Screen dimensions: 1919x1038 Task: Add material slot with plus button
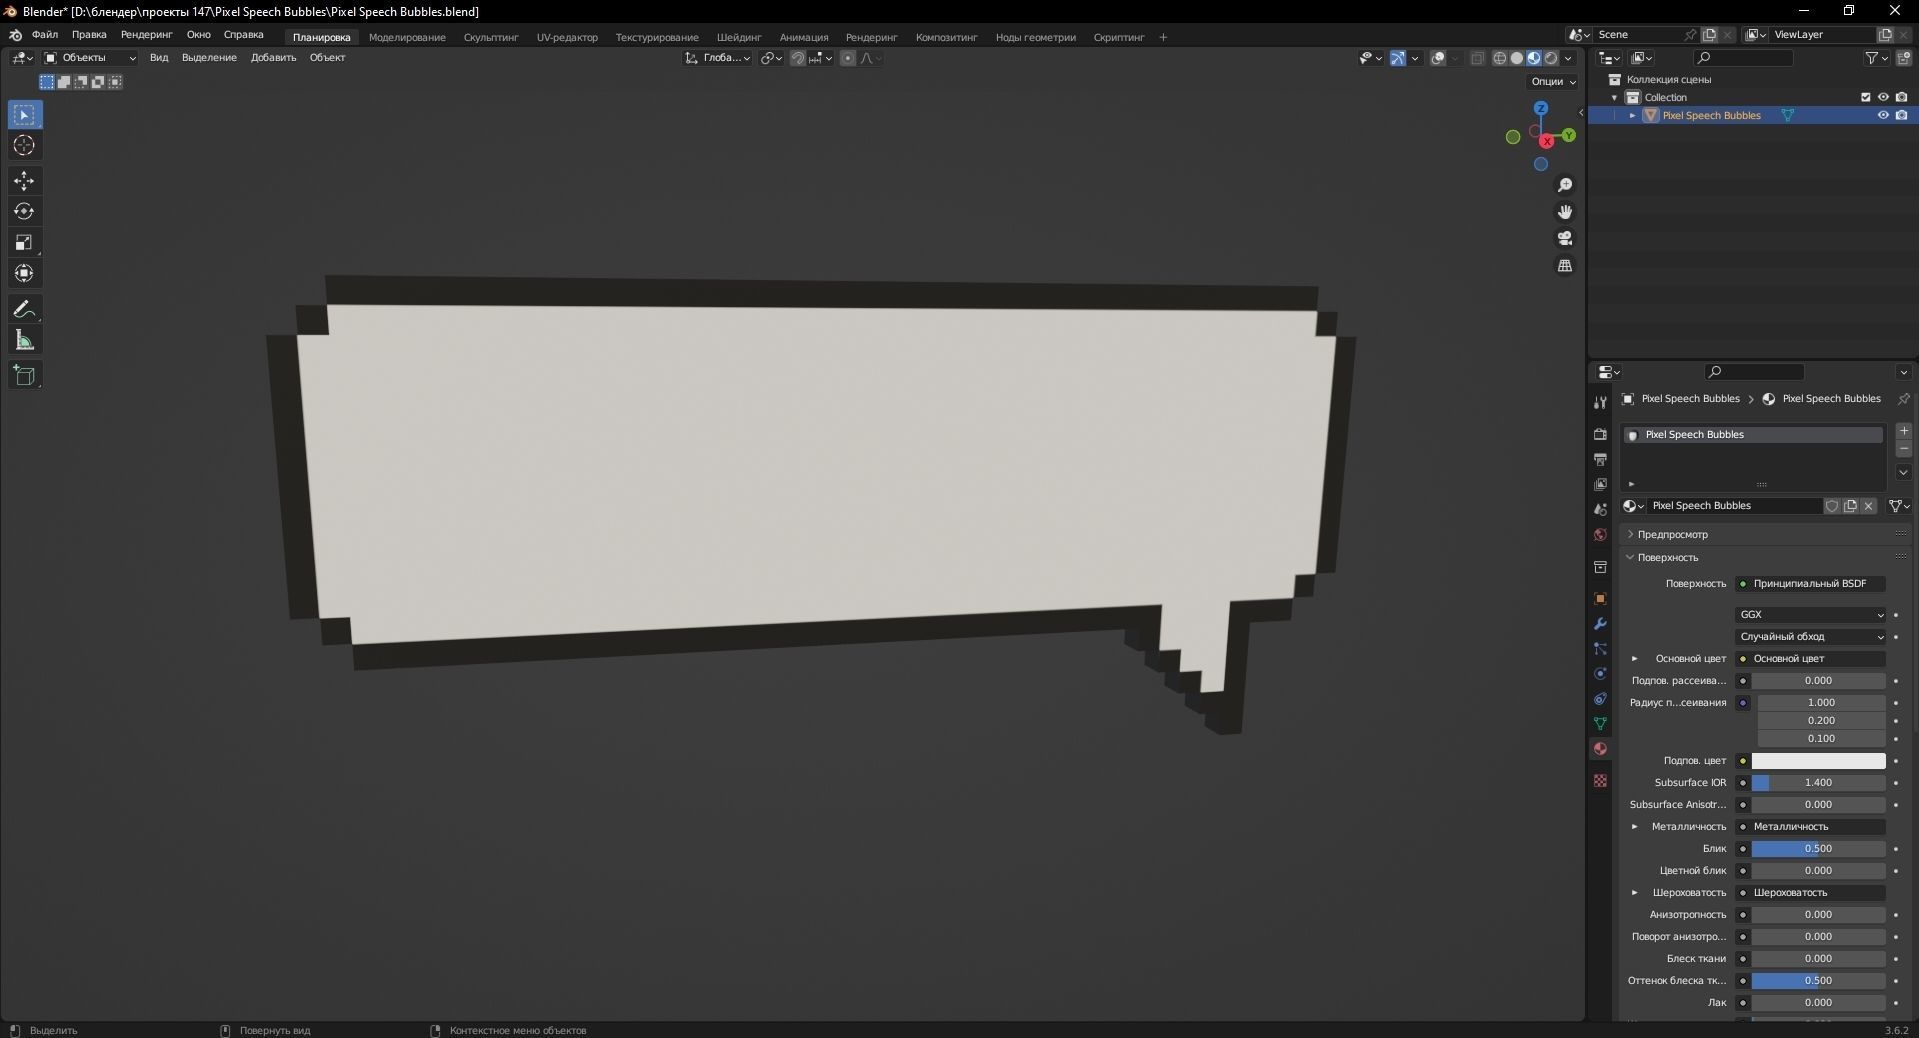tap(1904, 431)
